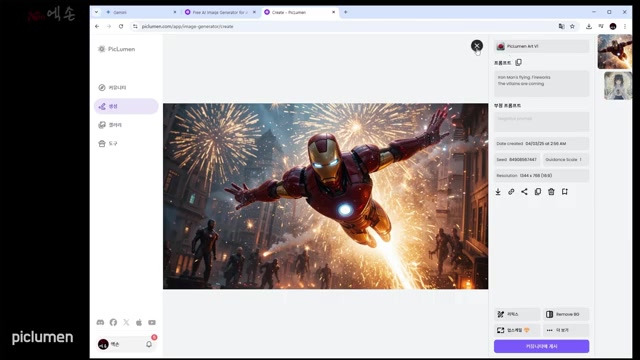Reload the page with the refresh icon
640x360 pixels.
[121, 26]
